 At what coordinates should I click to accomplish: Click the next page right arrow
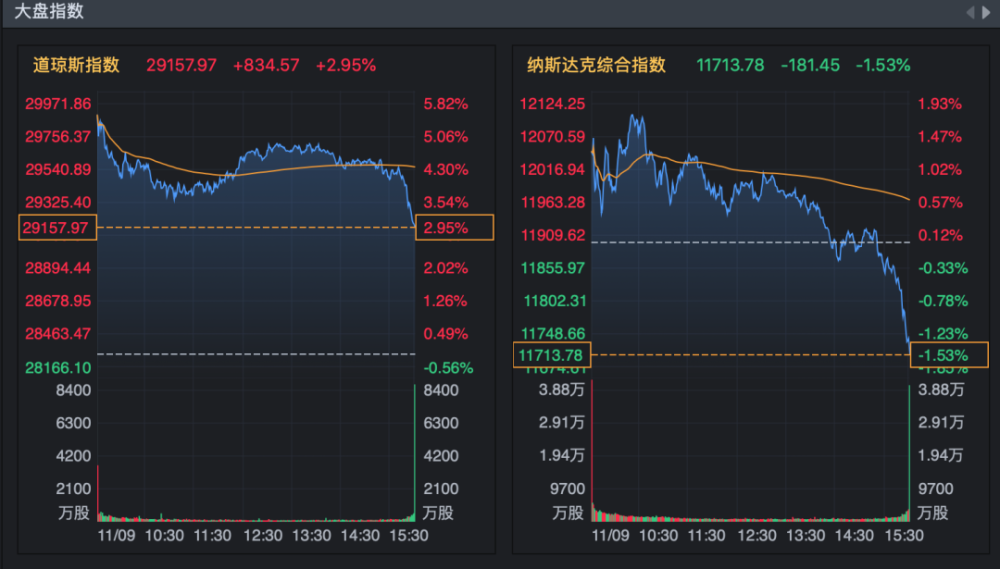click(986, 12)
